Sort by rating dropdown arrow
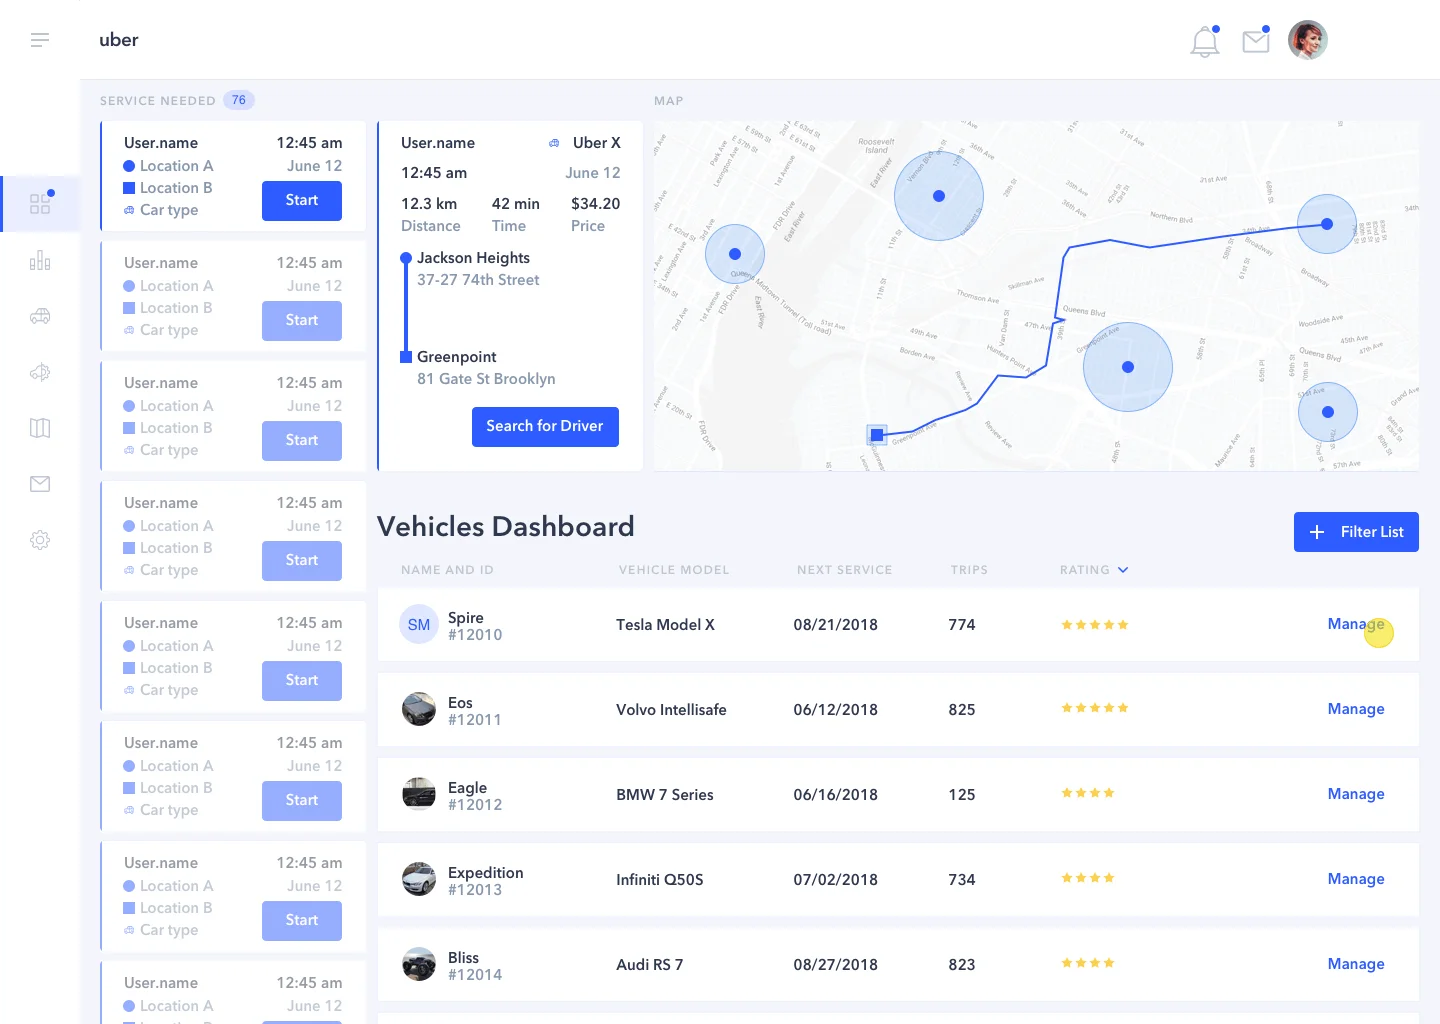1440x1024 pixels. click(x=1123, y=570)
